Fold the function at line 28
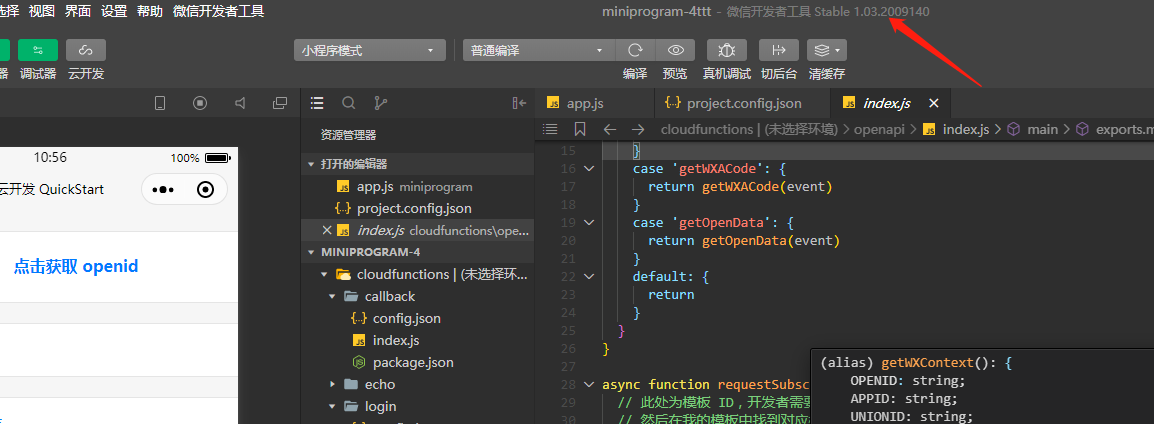The height and width of the screenshot is (424, 1154). click(x=589, y=384)
